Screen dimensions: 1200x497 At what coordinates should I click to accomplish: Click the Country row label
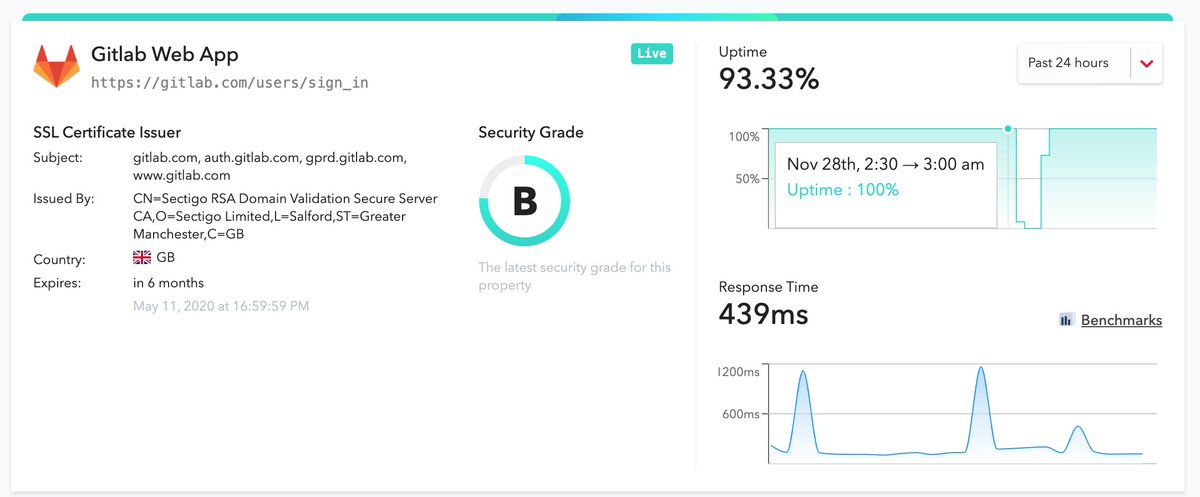pos(59,259)
